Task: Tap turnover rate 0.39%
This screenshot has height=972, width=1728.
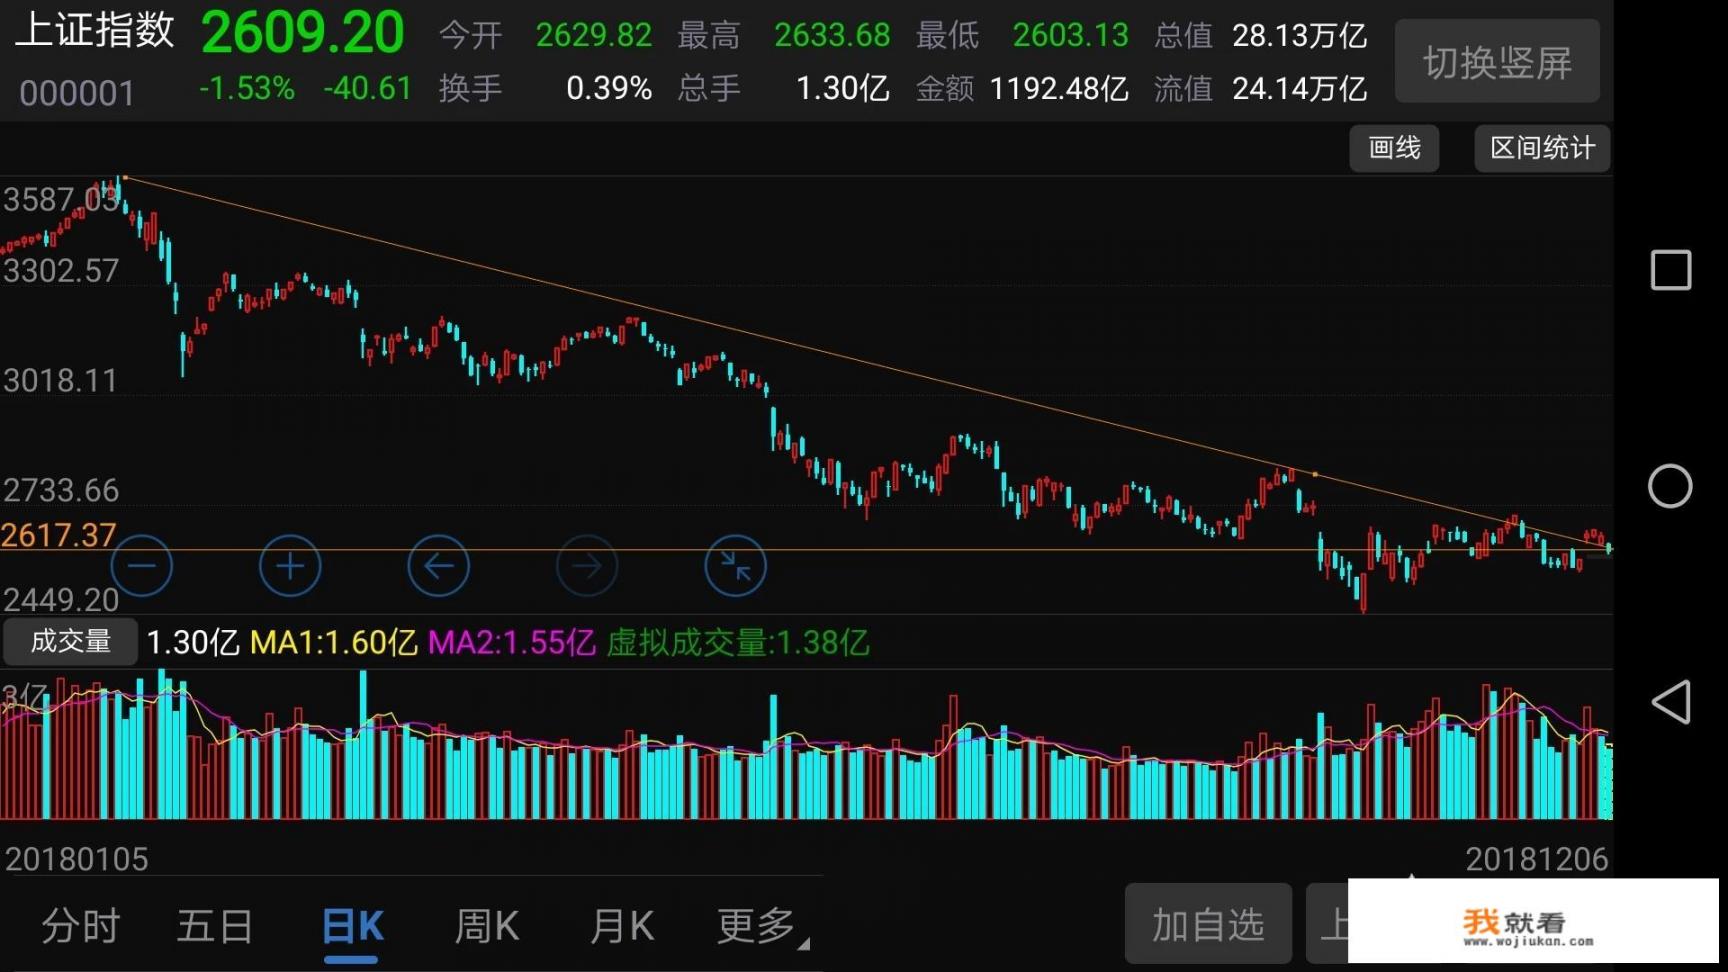Action: (x=609, y=89)
